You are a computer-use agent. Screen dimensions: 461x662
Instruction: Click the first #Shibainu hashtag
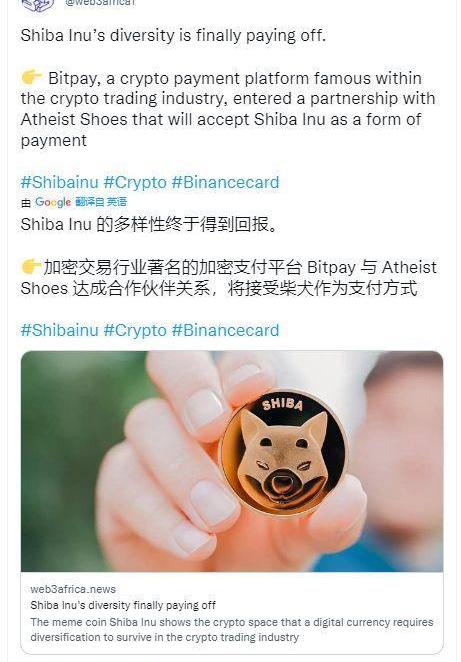pos(60,182)
